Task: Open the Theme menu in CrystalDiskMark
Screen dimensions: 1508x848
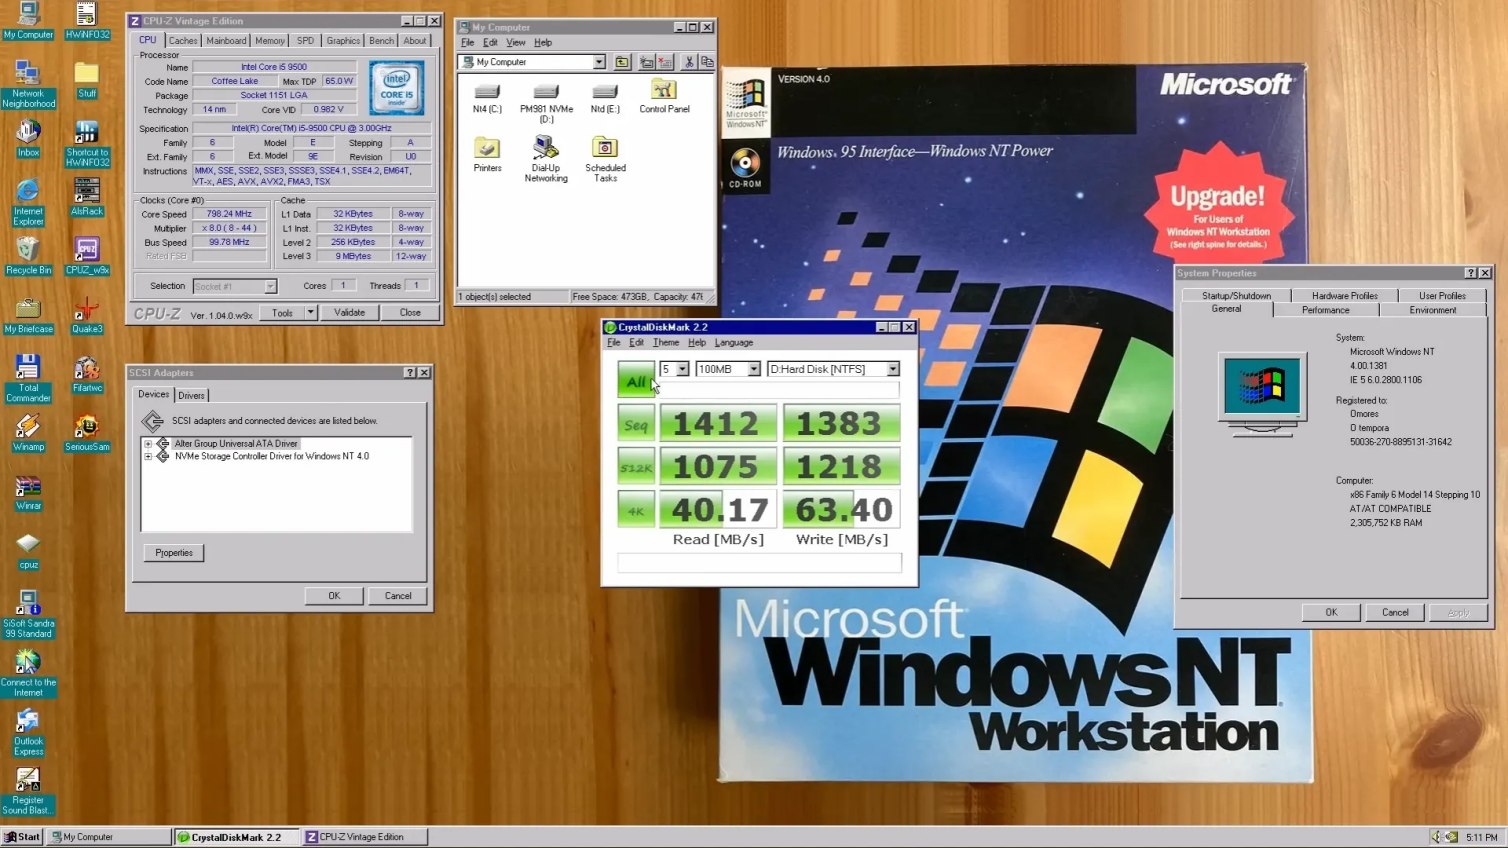Action: pos(665,342)
